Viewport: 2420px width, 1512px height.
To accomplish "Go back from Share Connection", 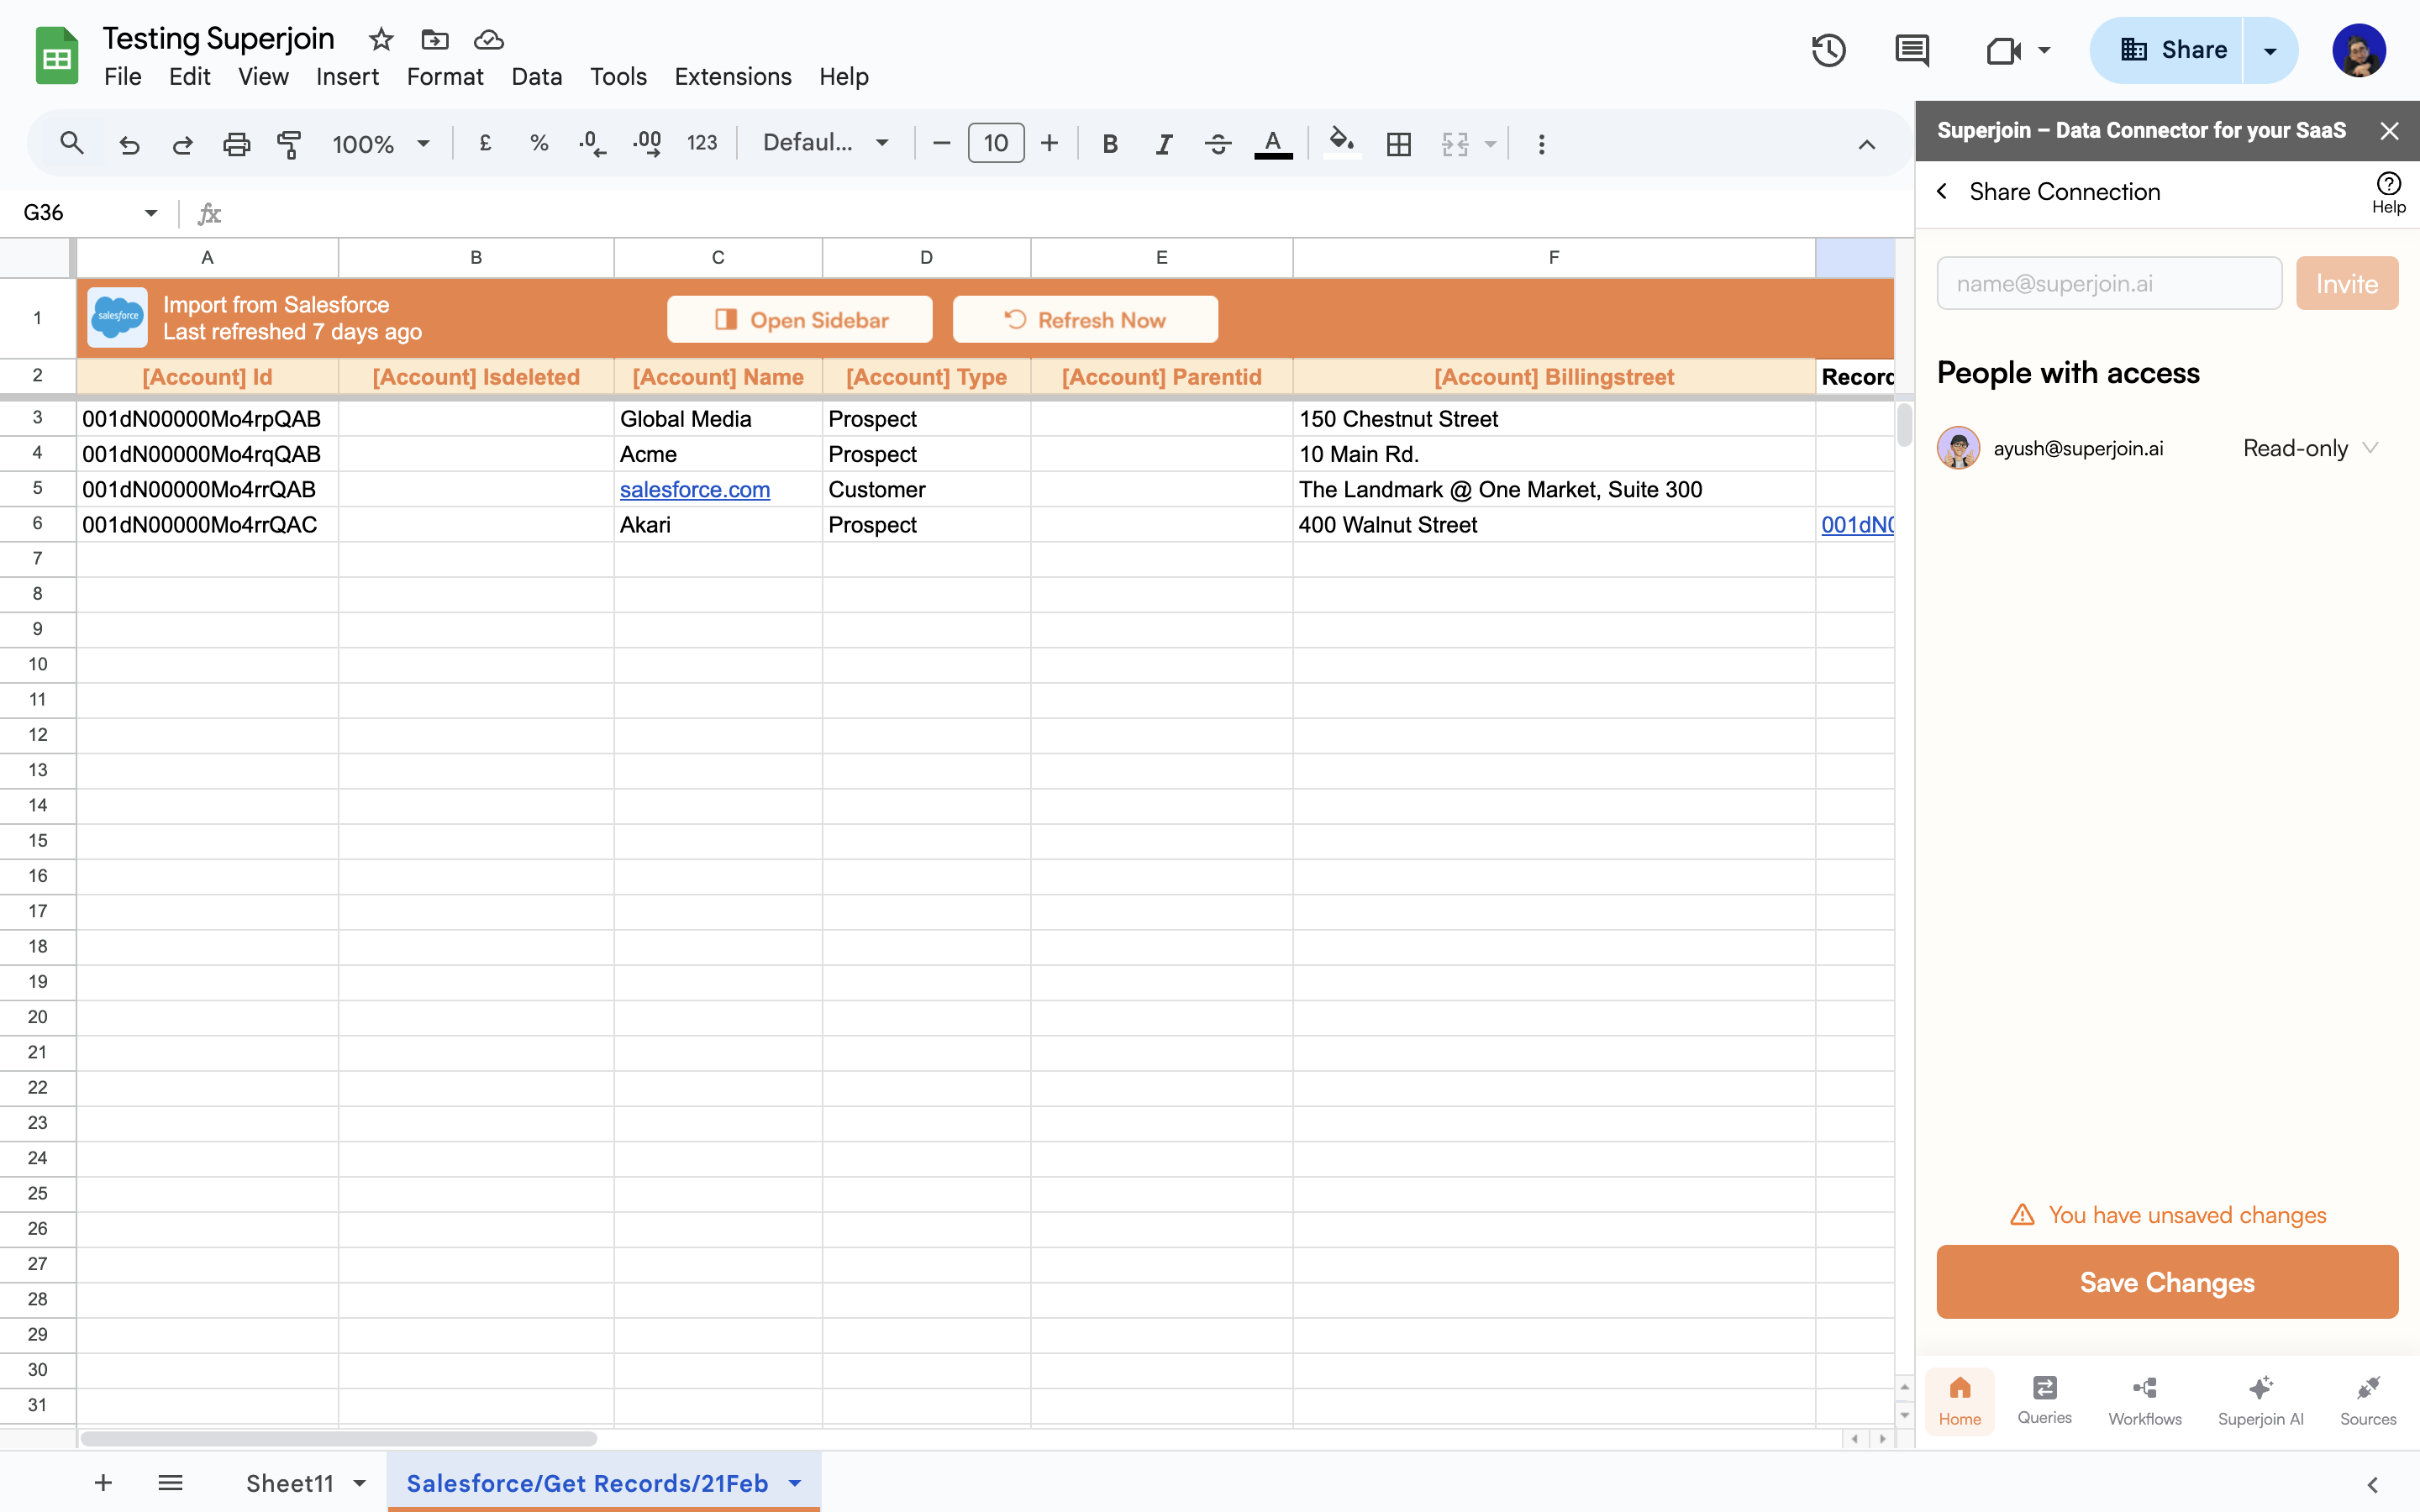I will tap(1942, 191).
